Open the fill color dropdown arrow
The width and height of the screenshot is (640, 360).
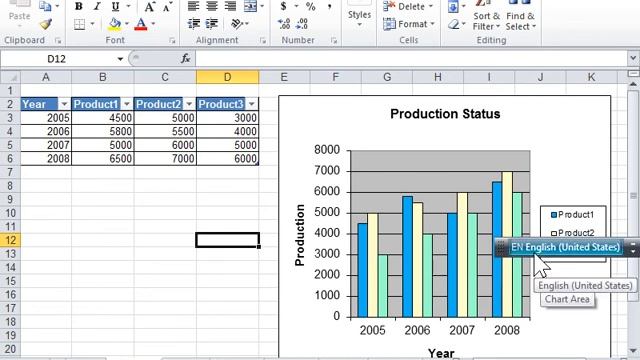click(x=127, y=24)
